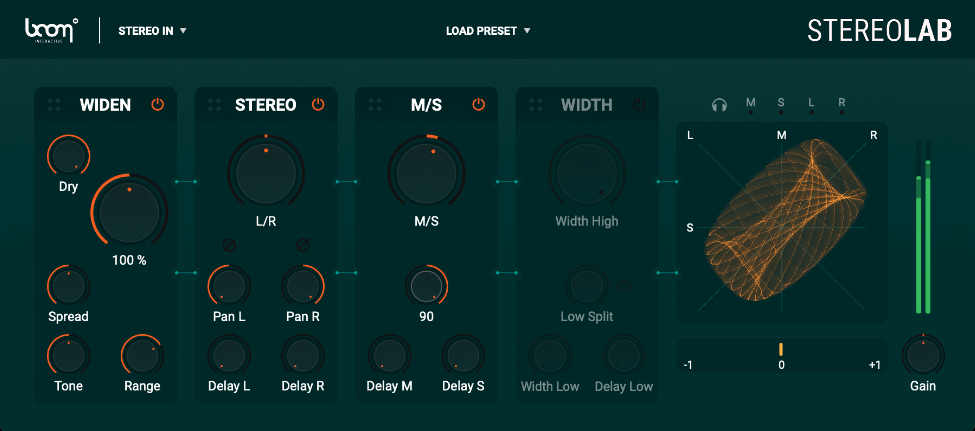Click the Delay R knob
Viewport: 975px width, 431px height.
tap(303, 356)
